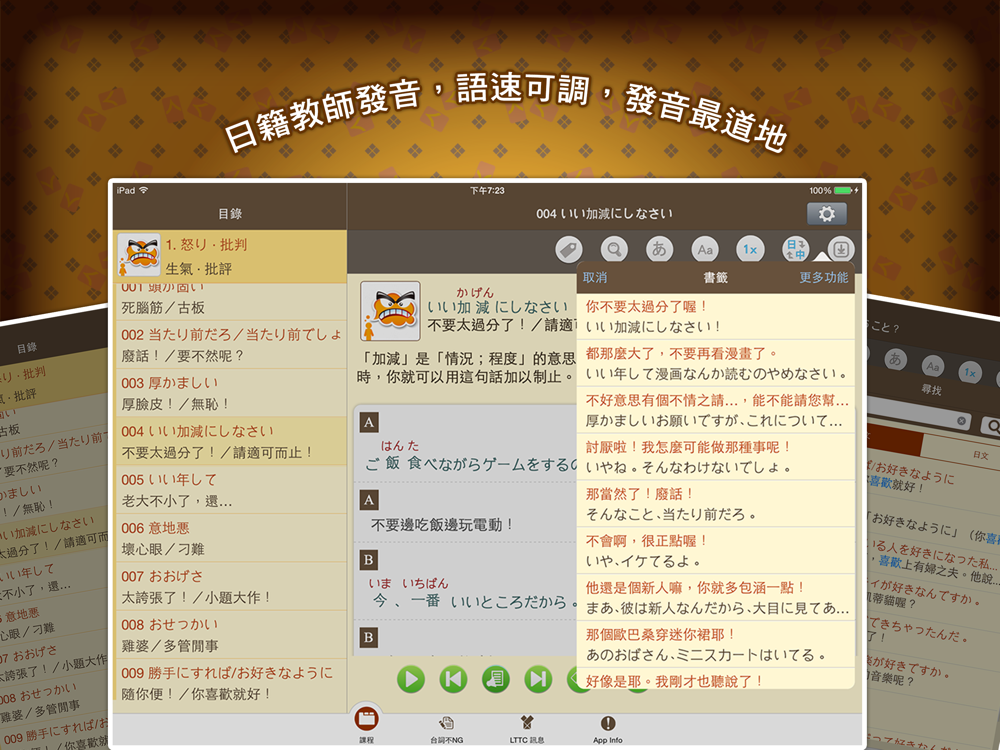Screen dimensions: 1000x750
Task: Switch to the 台詞不NG tab
Action: (446, 729)
